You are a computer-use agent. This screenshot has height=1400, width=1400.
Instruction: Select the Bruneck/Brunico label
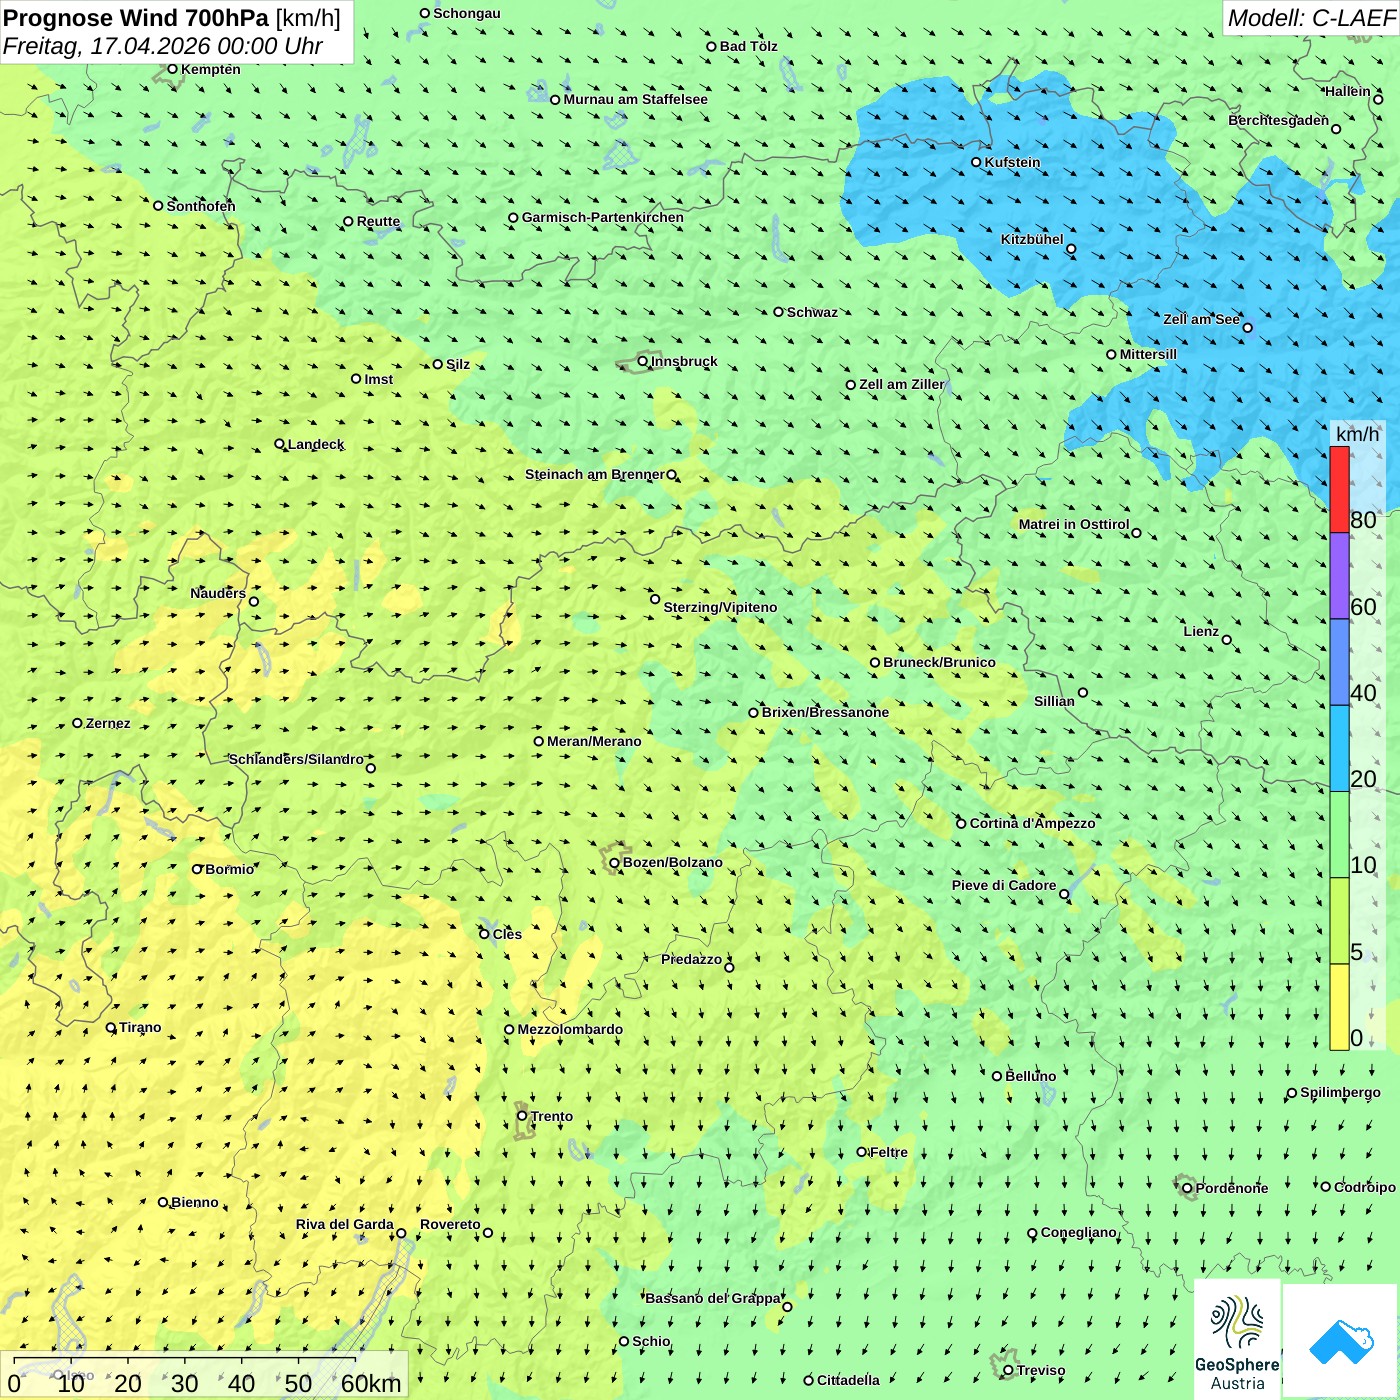click(x=939, y=662)
